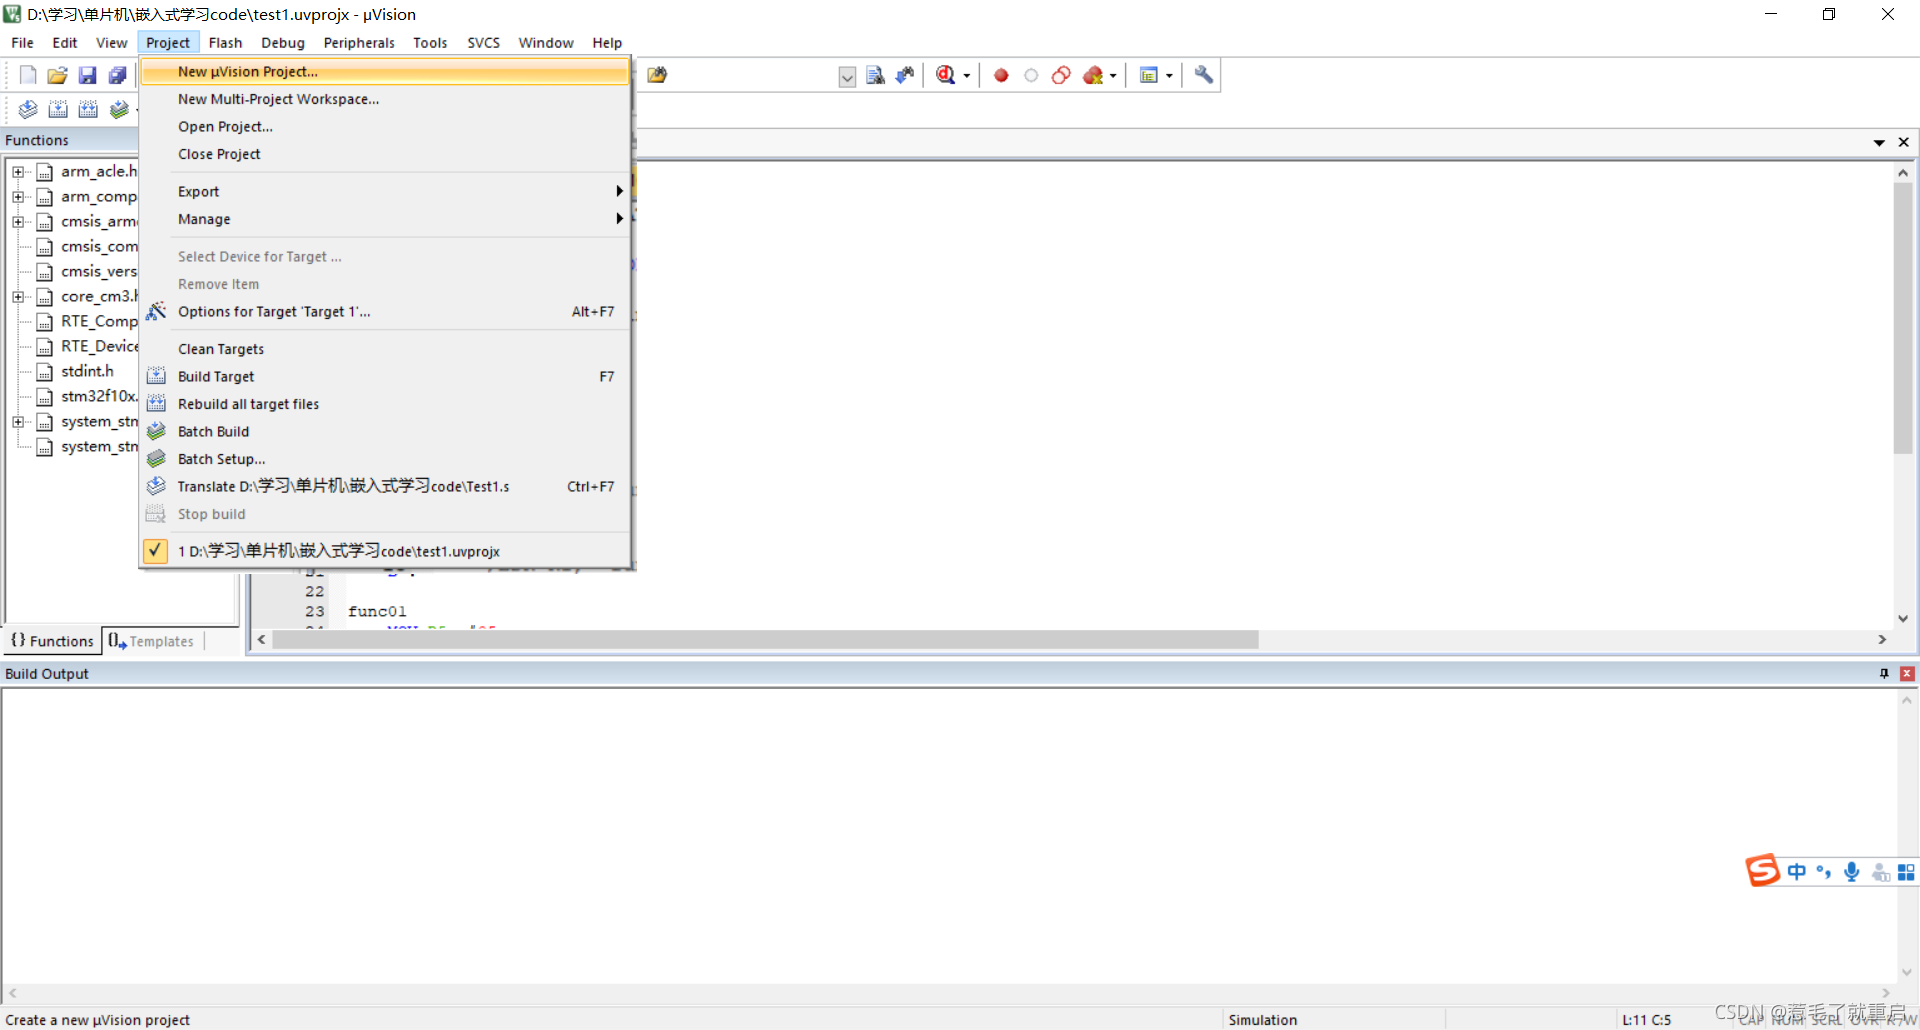Open the debug magnifier button dropdown arrow

point(966,76)
